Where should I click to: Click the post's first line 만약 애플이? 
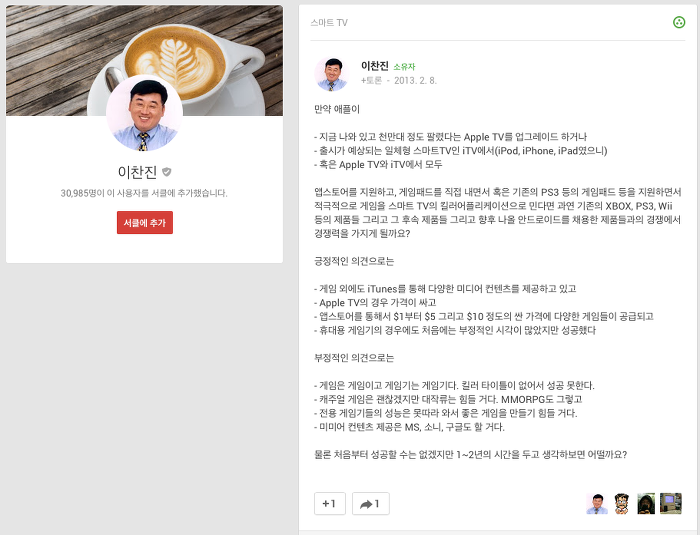337,109
